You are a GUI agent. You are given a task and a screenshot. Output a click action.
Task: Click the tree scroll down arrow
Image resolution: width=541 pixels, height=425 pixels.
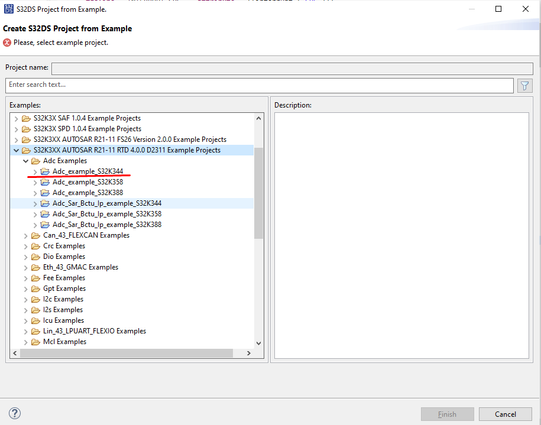coord(258,343)
